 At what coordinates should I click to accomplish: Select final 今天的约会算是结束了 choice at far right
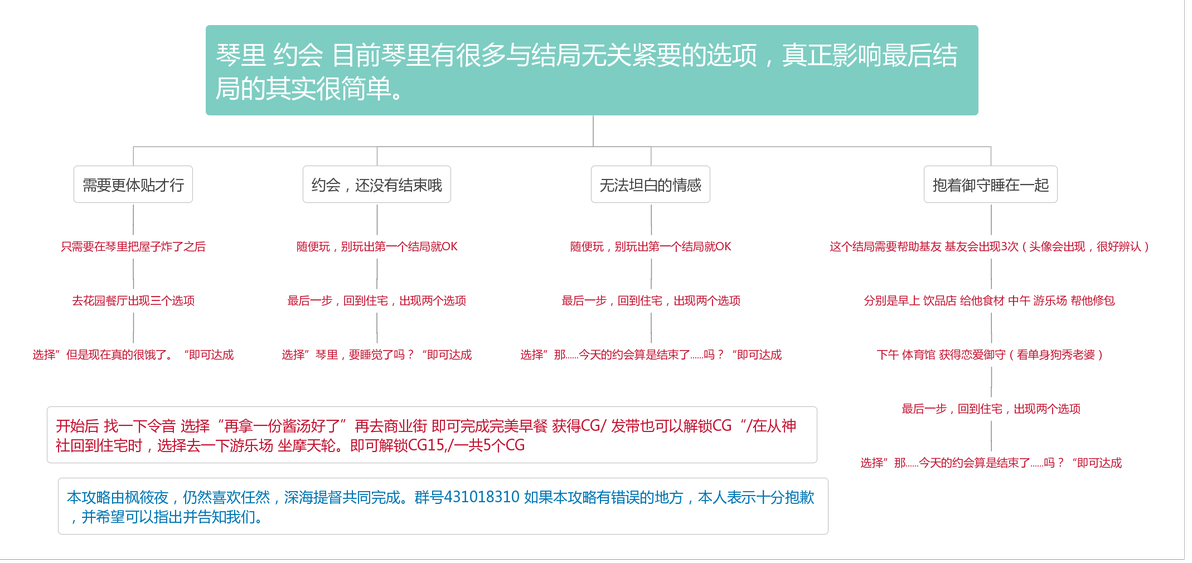(x=991, y=463)
